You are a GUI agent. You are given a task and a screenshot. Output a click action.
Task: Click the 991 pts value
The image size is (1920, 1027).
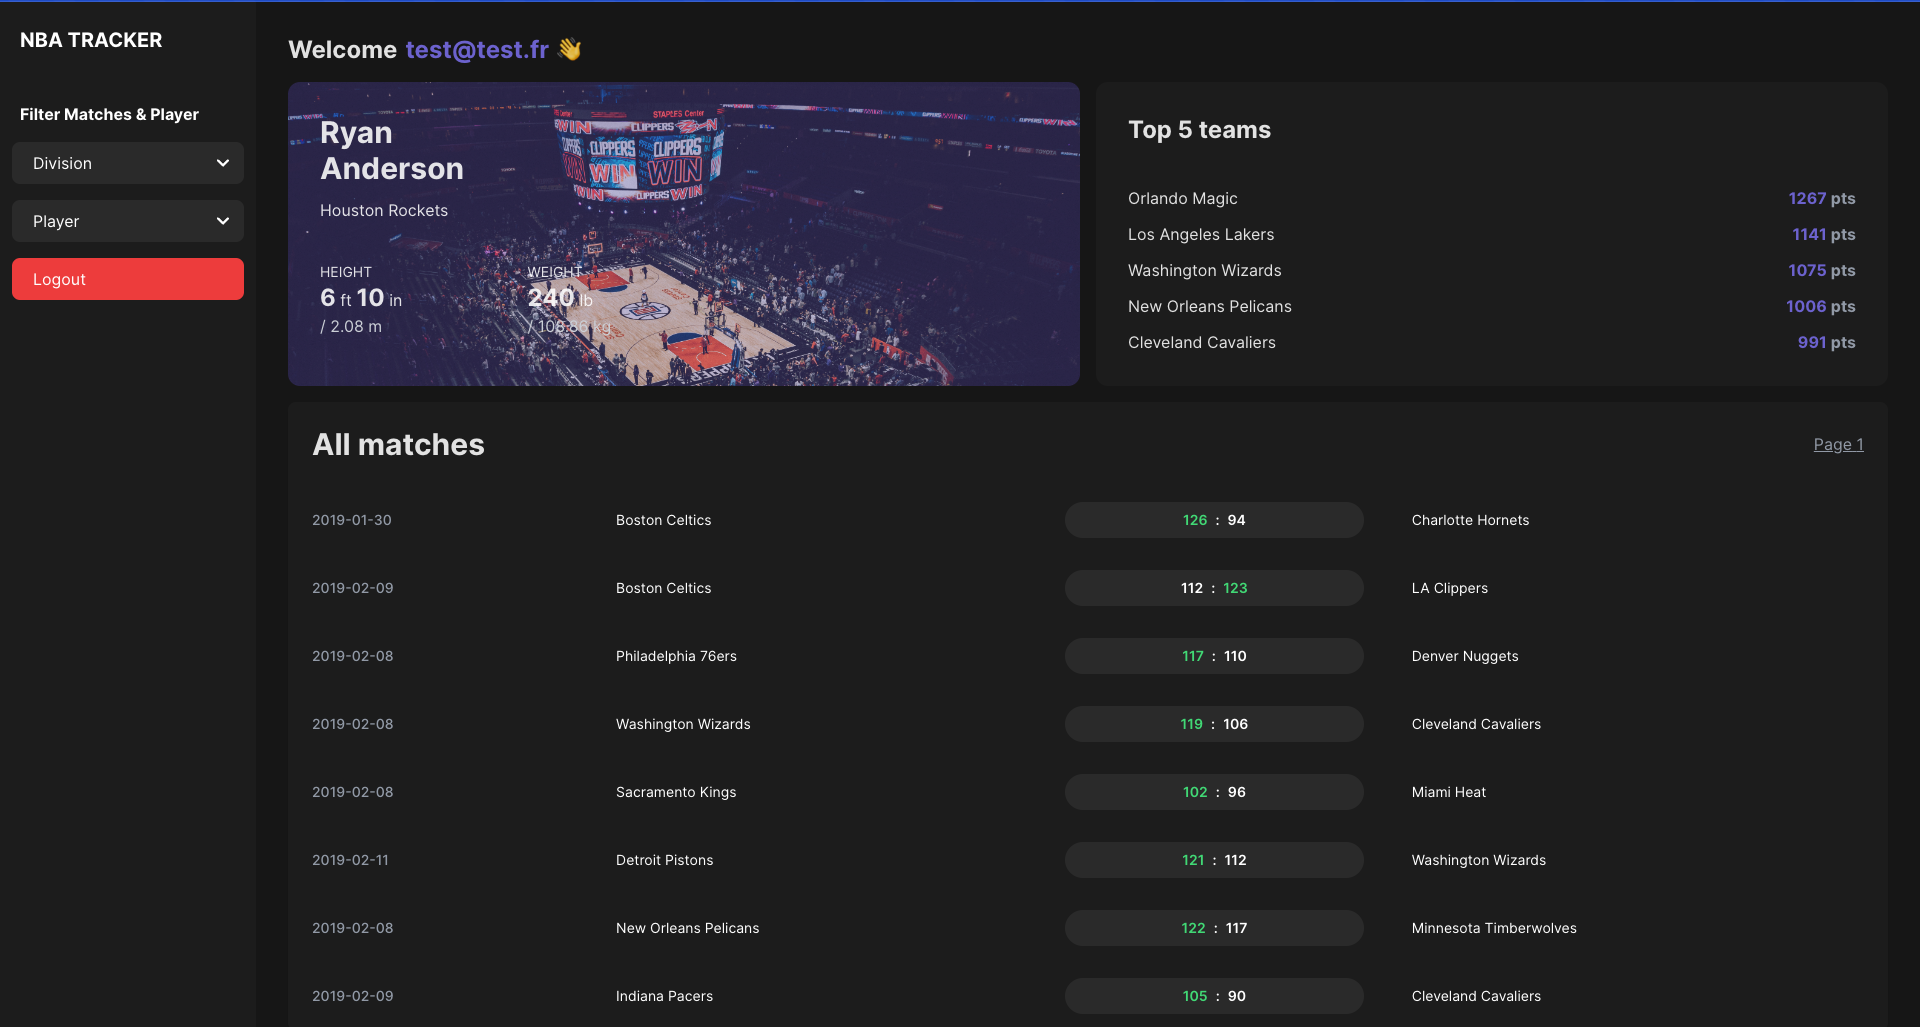(1827, 342)
